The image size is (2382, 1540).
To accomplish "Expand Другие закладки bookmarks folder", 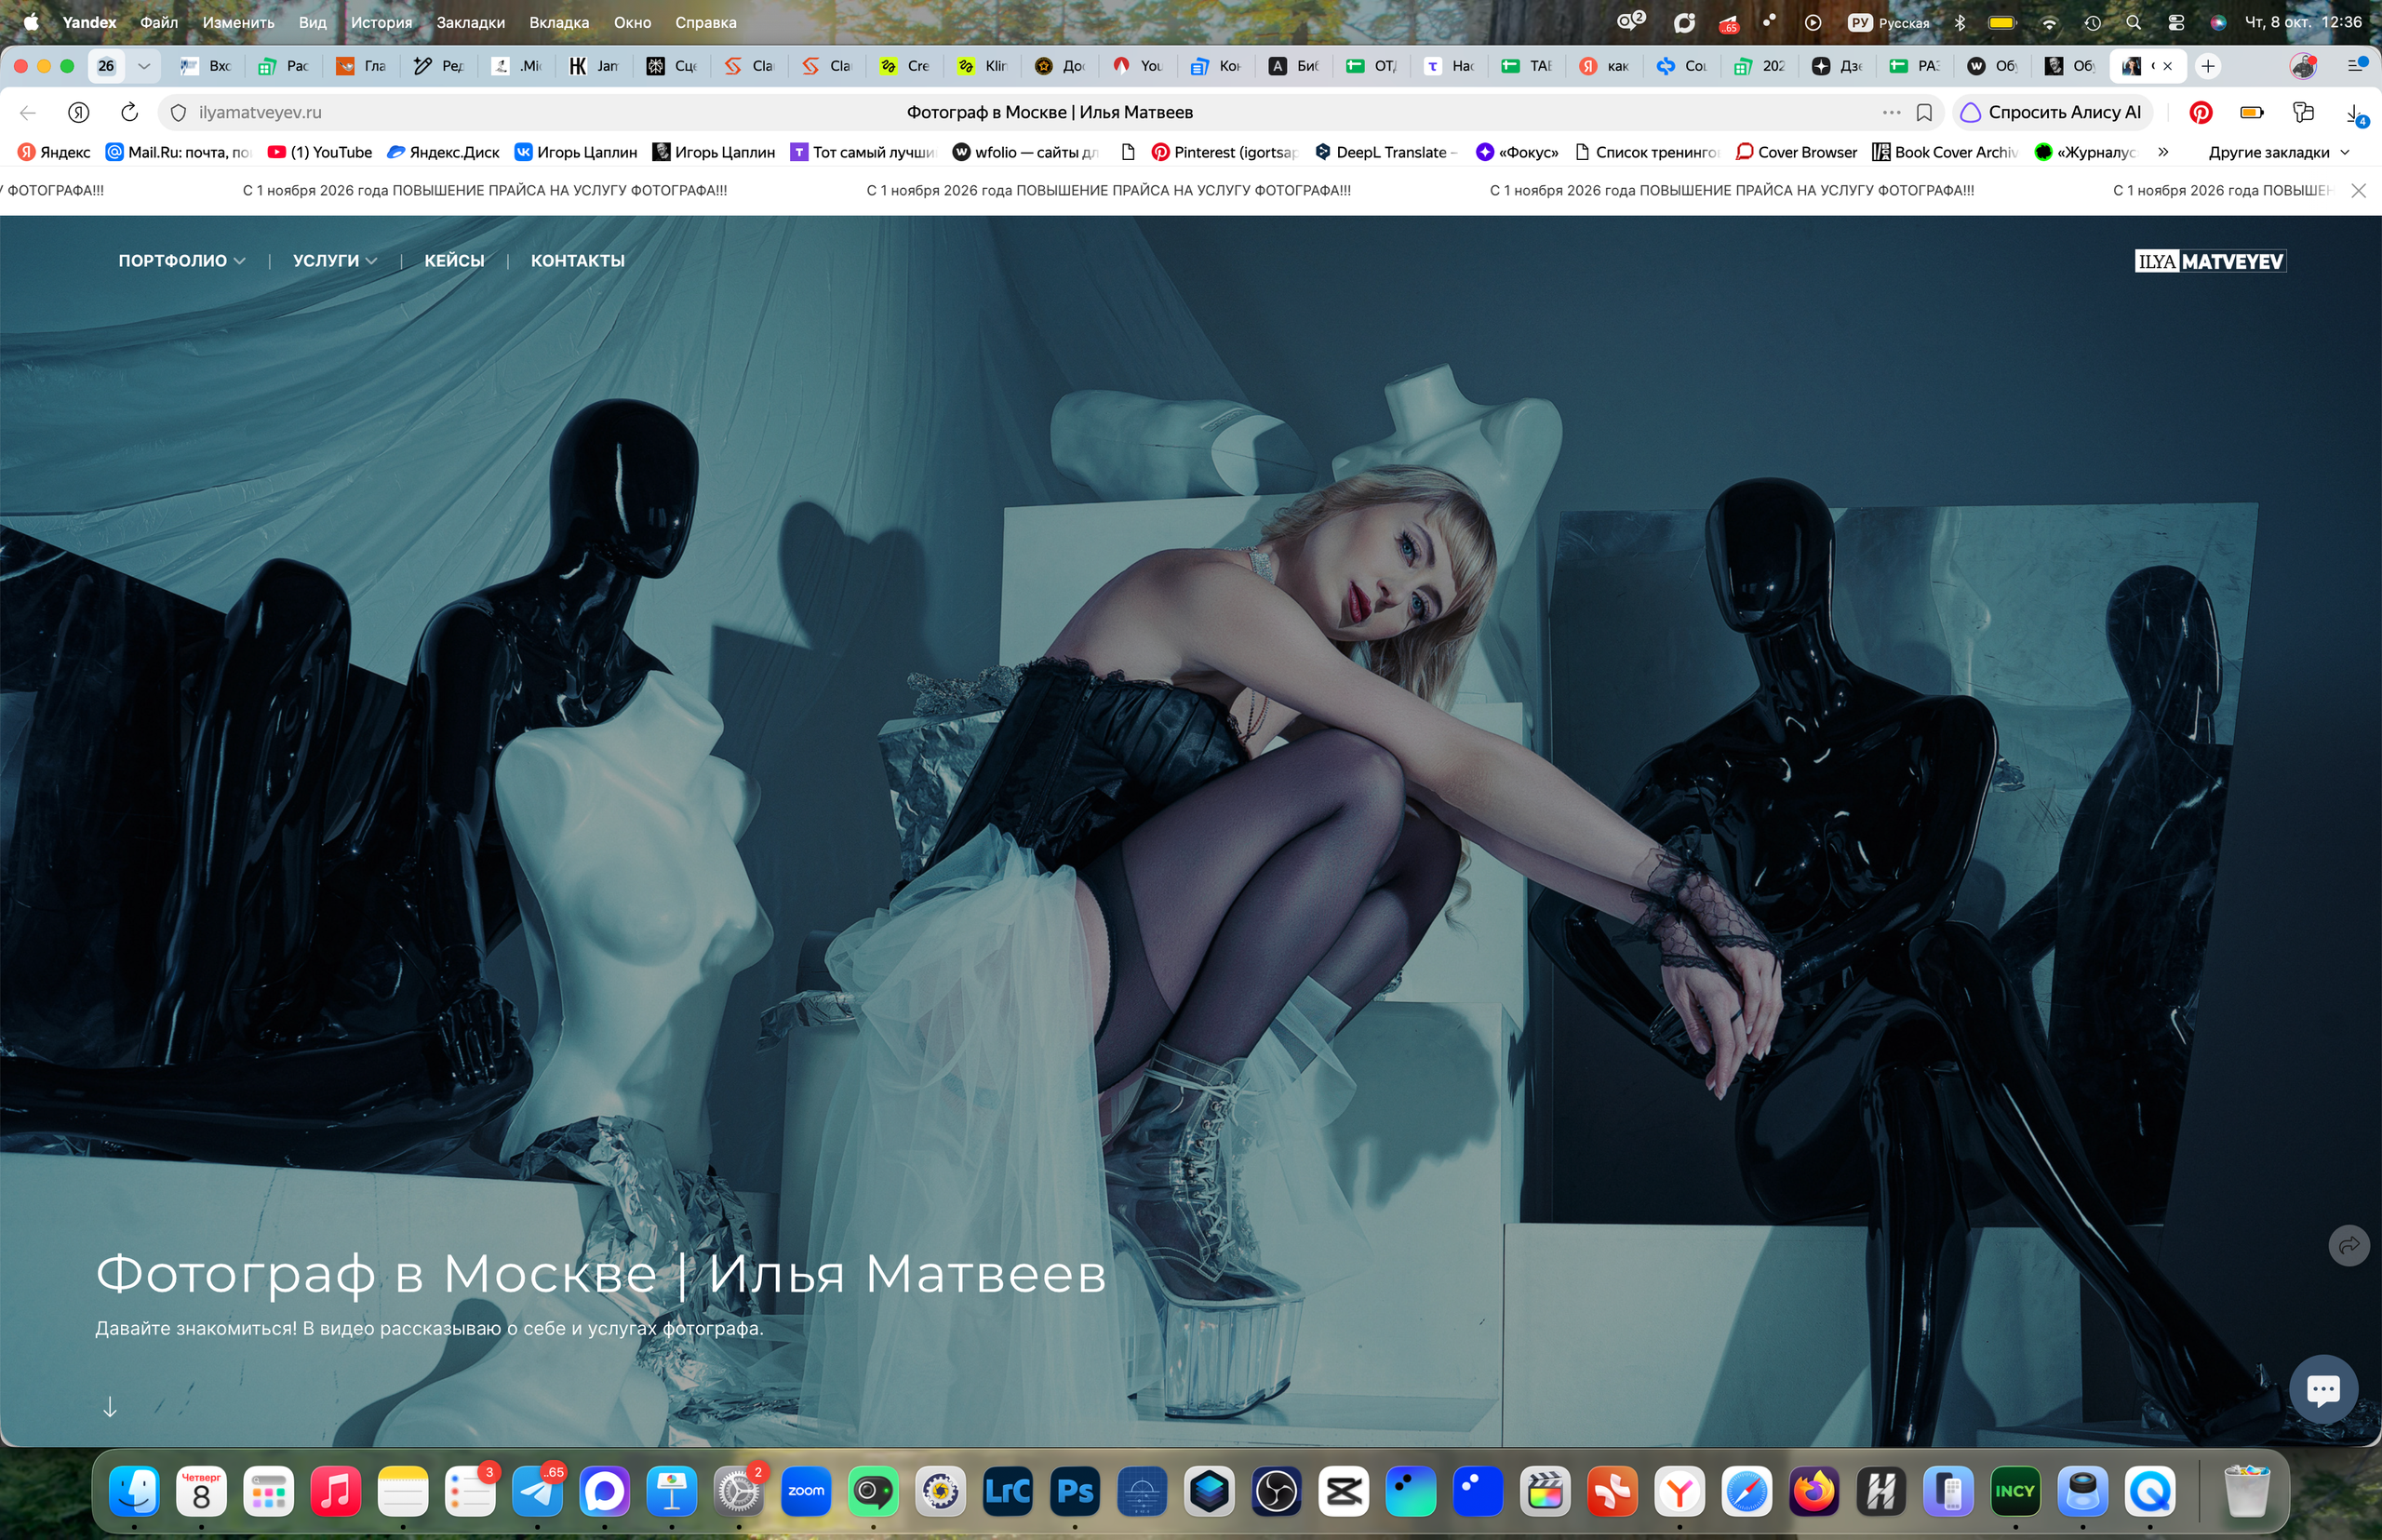I will 2279,152.
